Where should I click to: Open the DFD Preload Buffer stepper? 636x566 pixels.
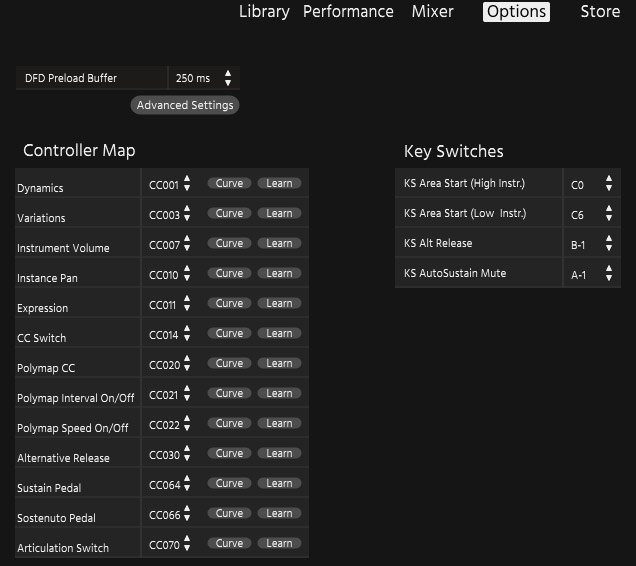tap(228, 78)
